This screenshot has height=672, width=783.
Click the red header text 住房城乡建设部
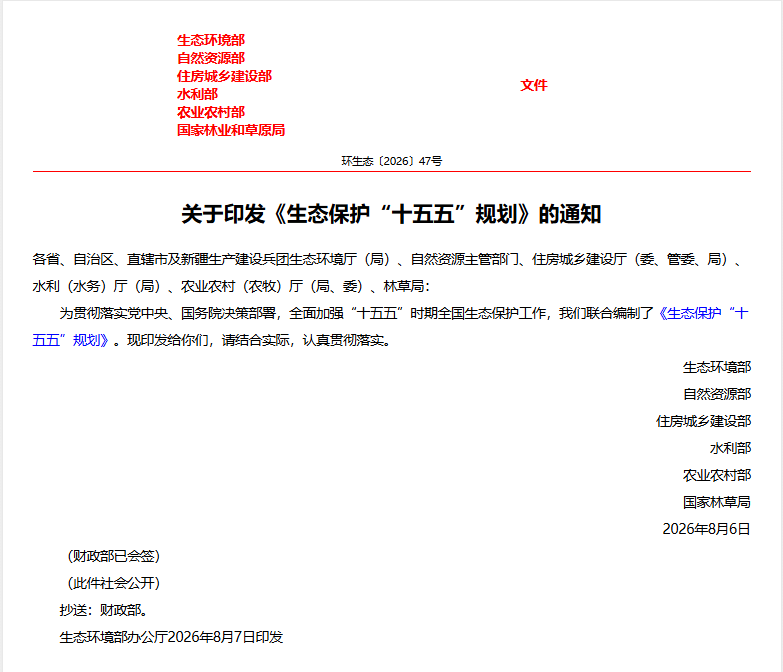tap(224, 76)
